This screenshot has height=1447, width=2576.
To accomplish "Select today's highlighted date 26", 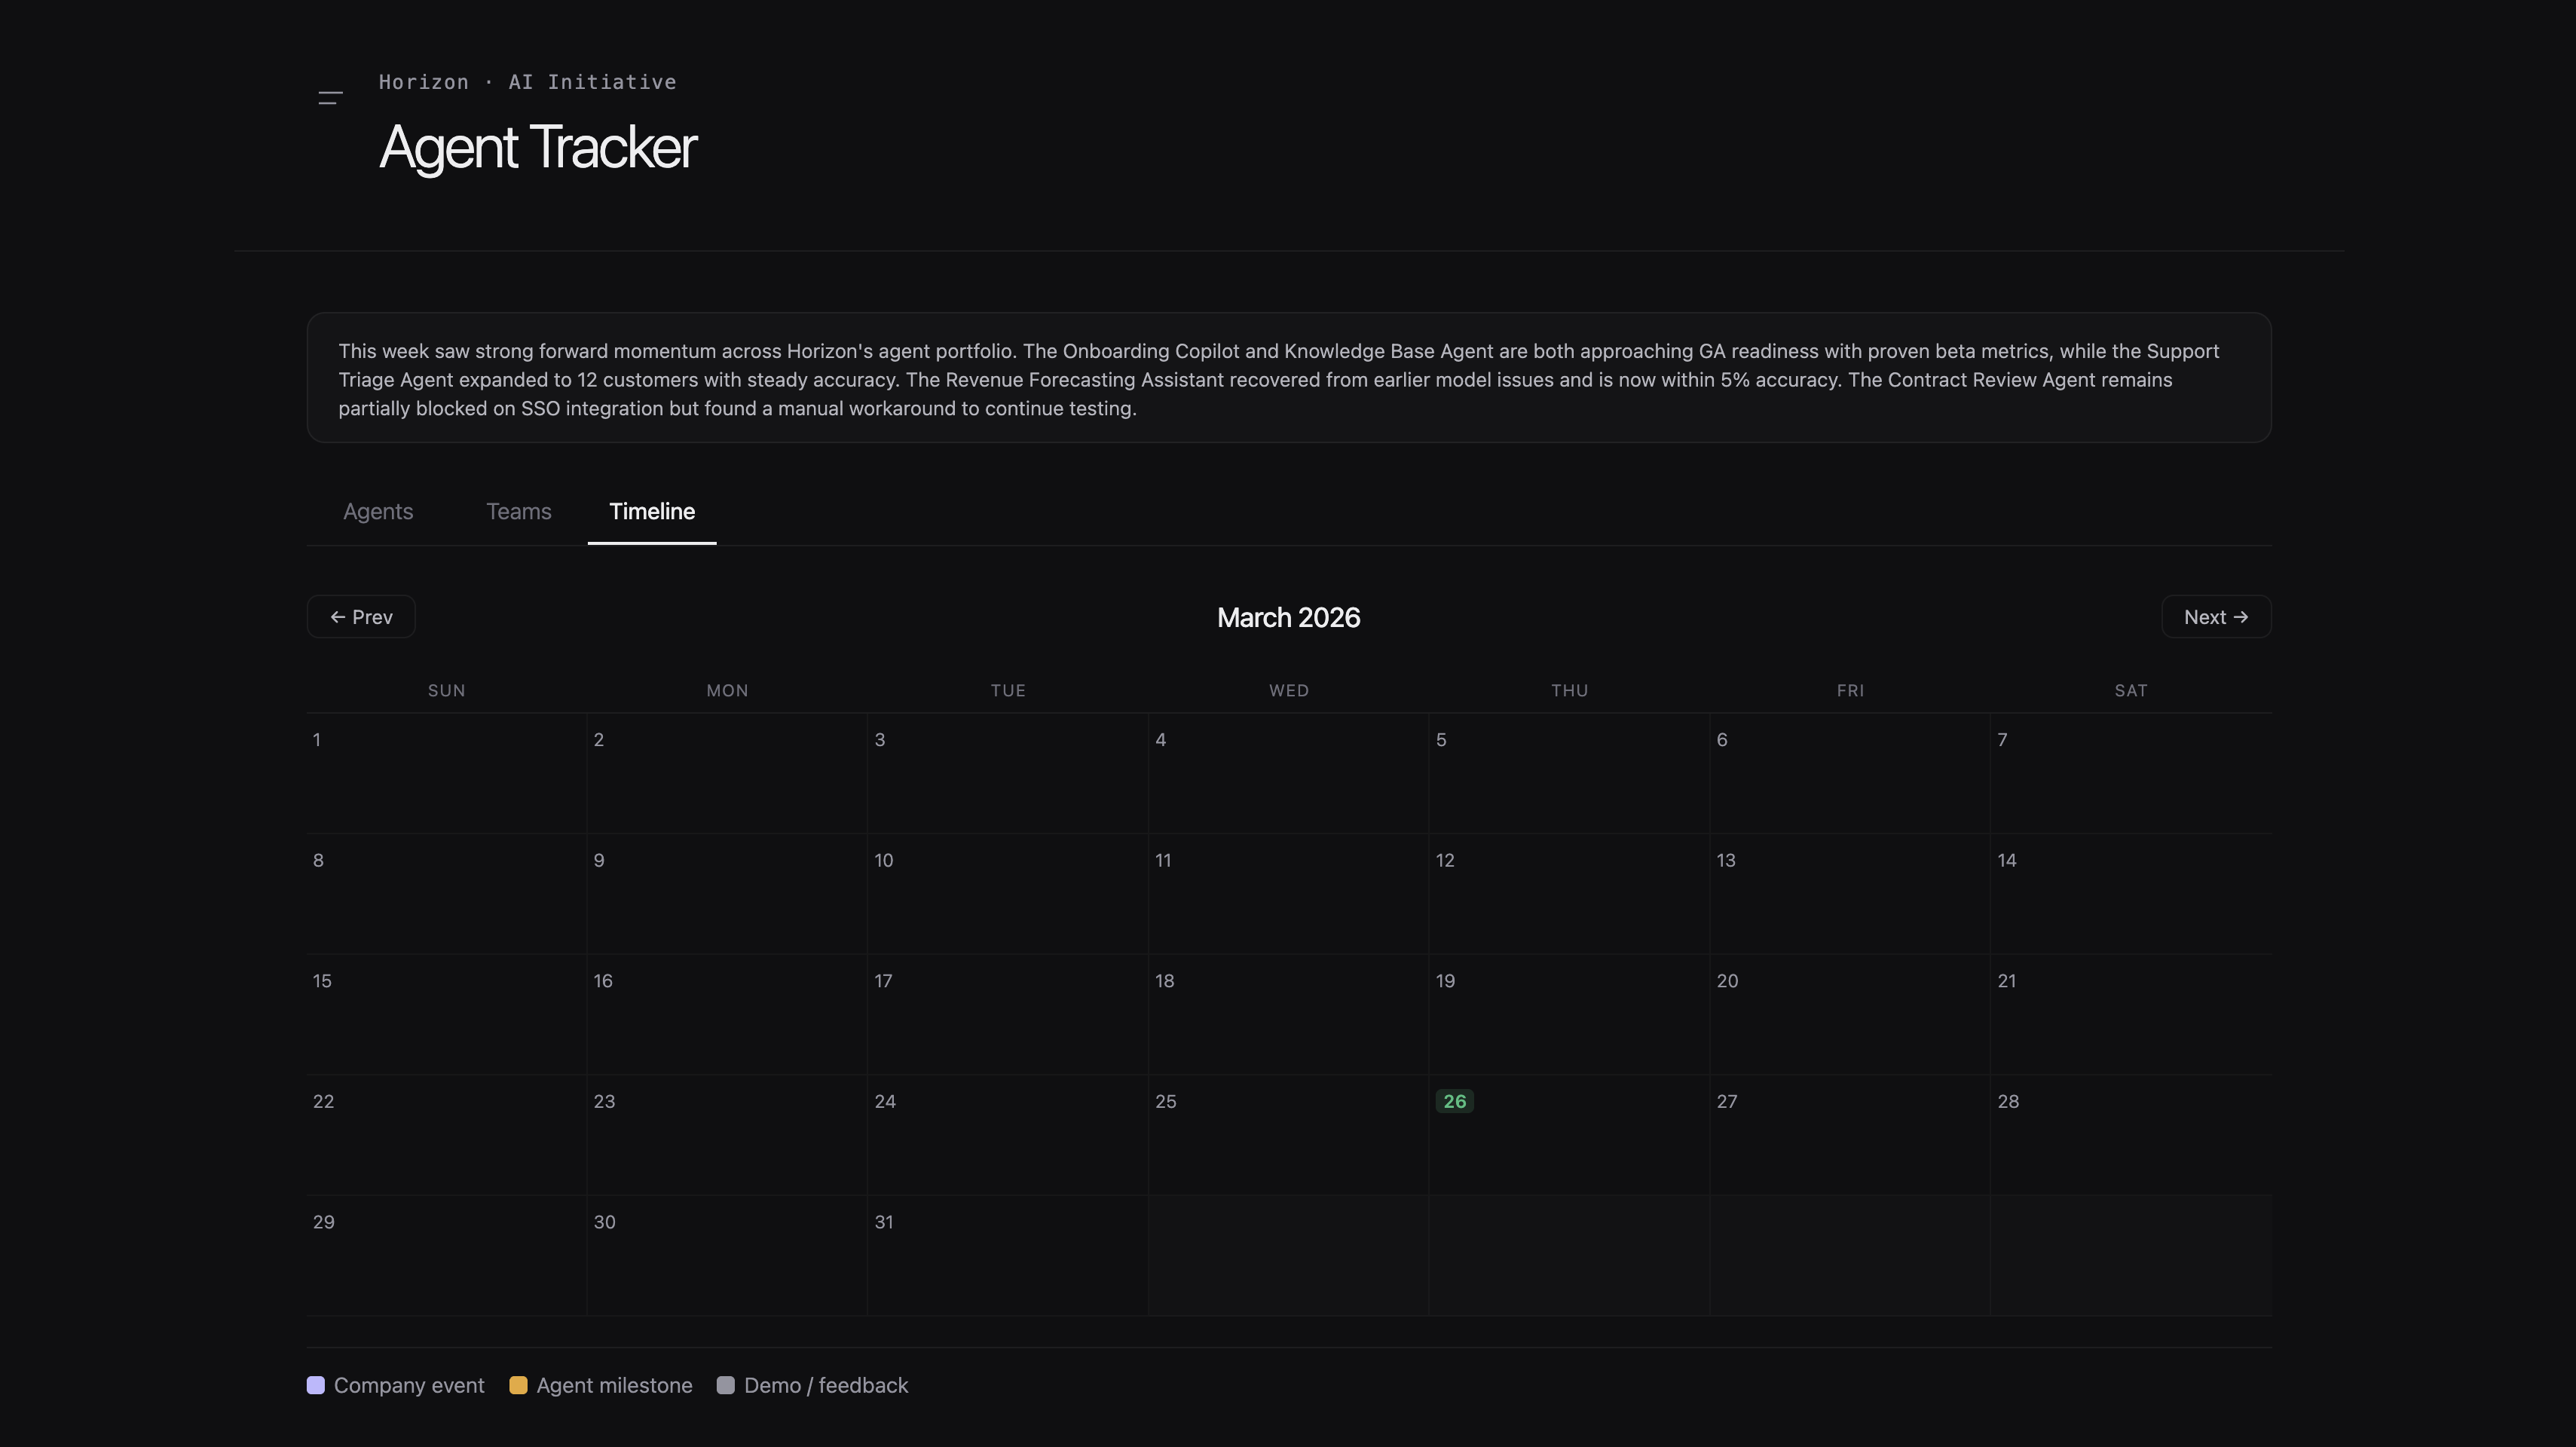I will (1455, 1101).
